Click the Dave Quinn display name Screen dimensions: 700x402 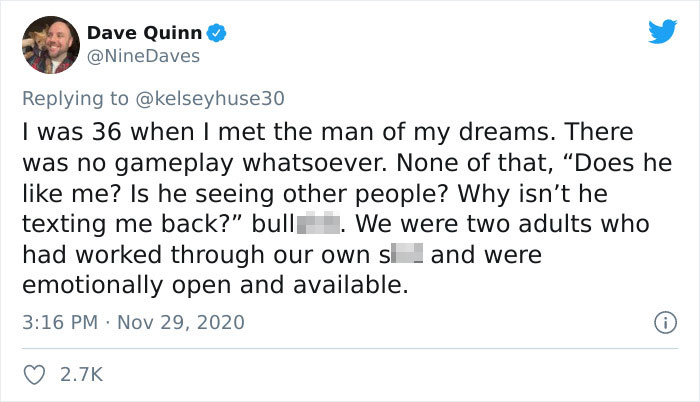[158, 33]
